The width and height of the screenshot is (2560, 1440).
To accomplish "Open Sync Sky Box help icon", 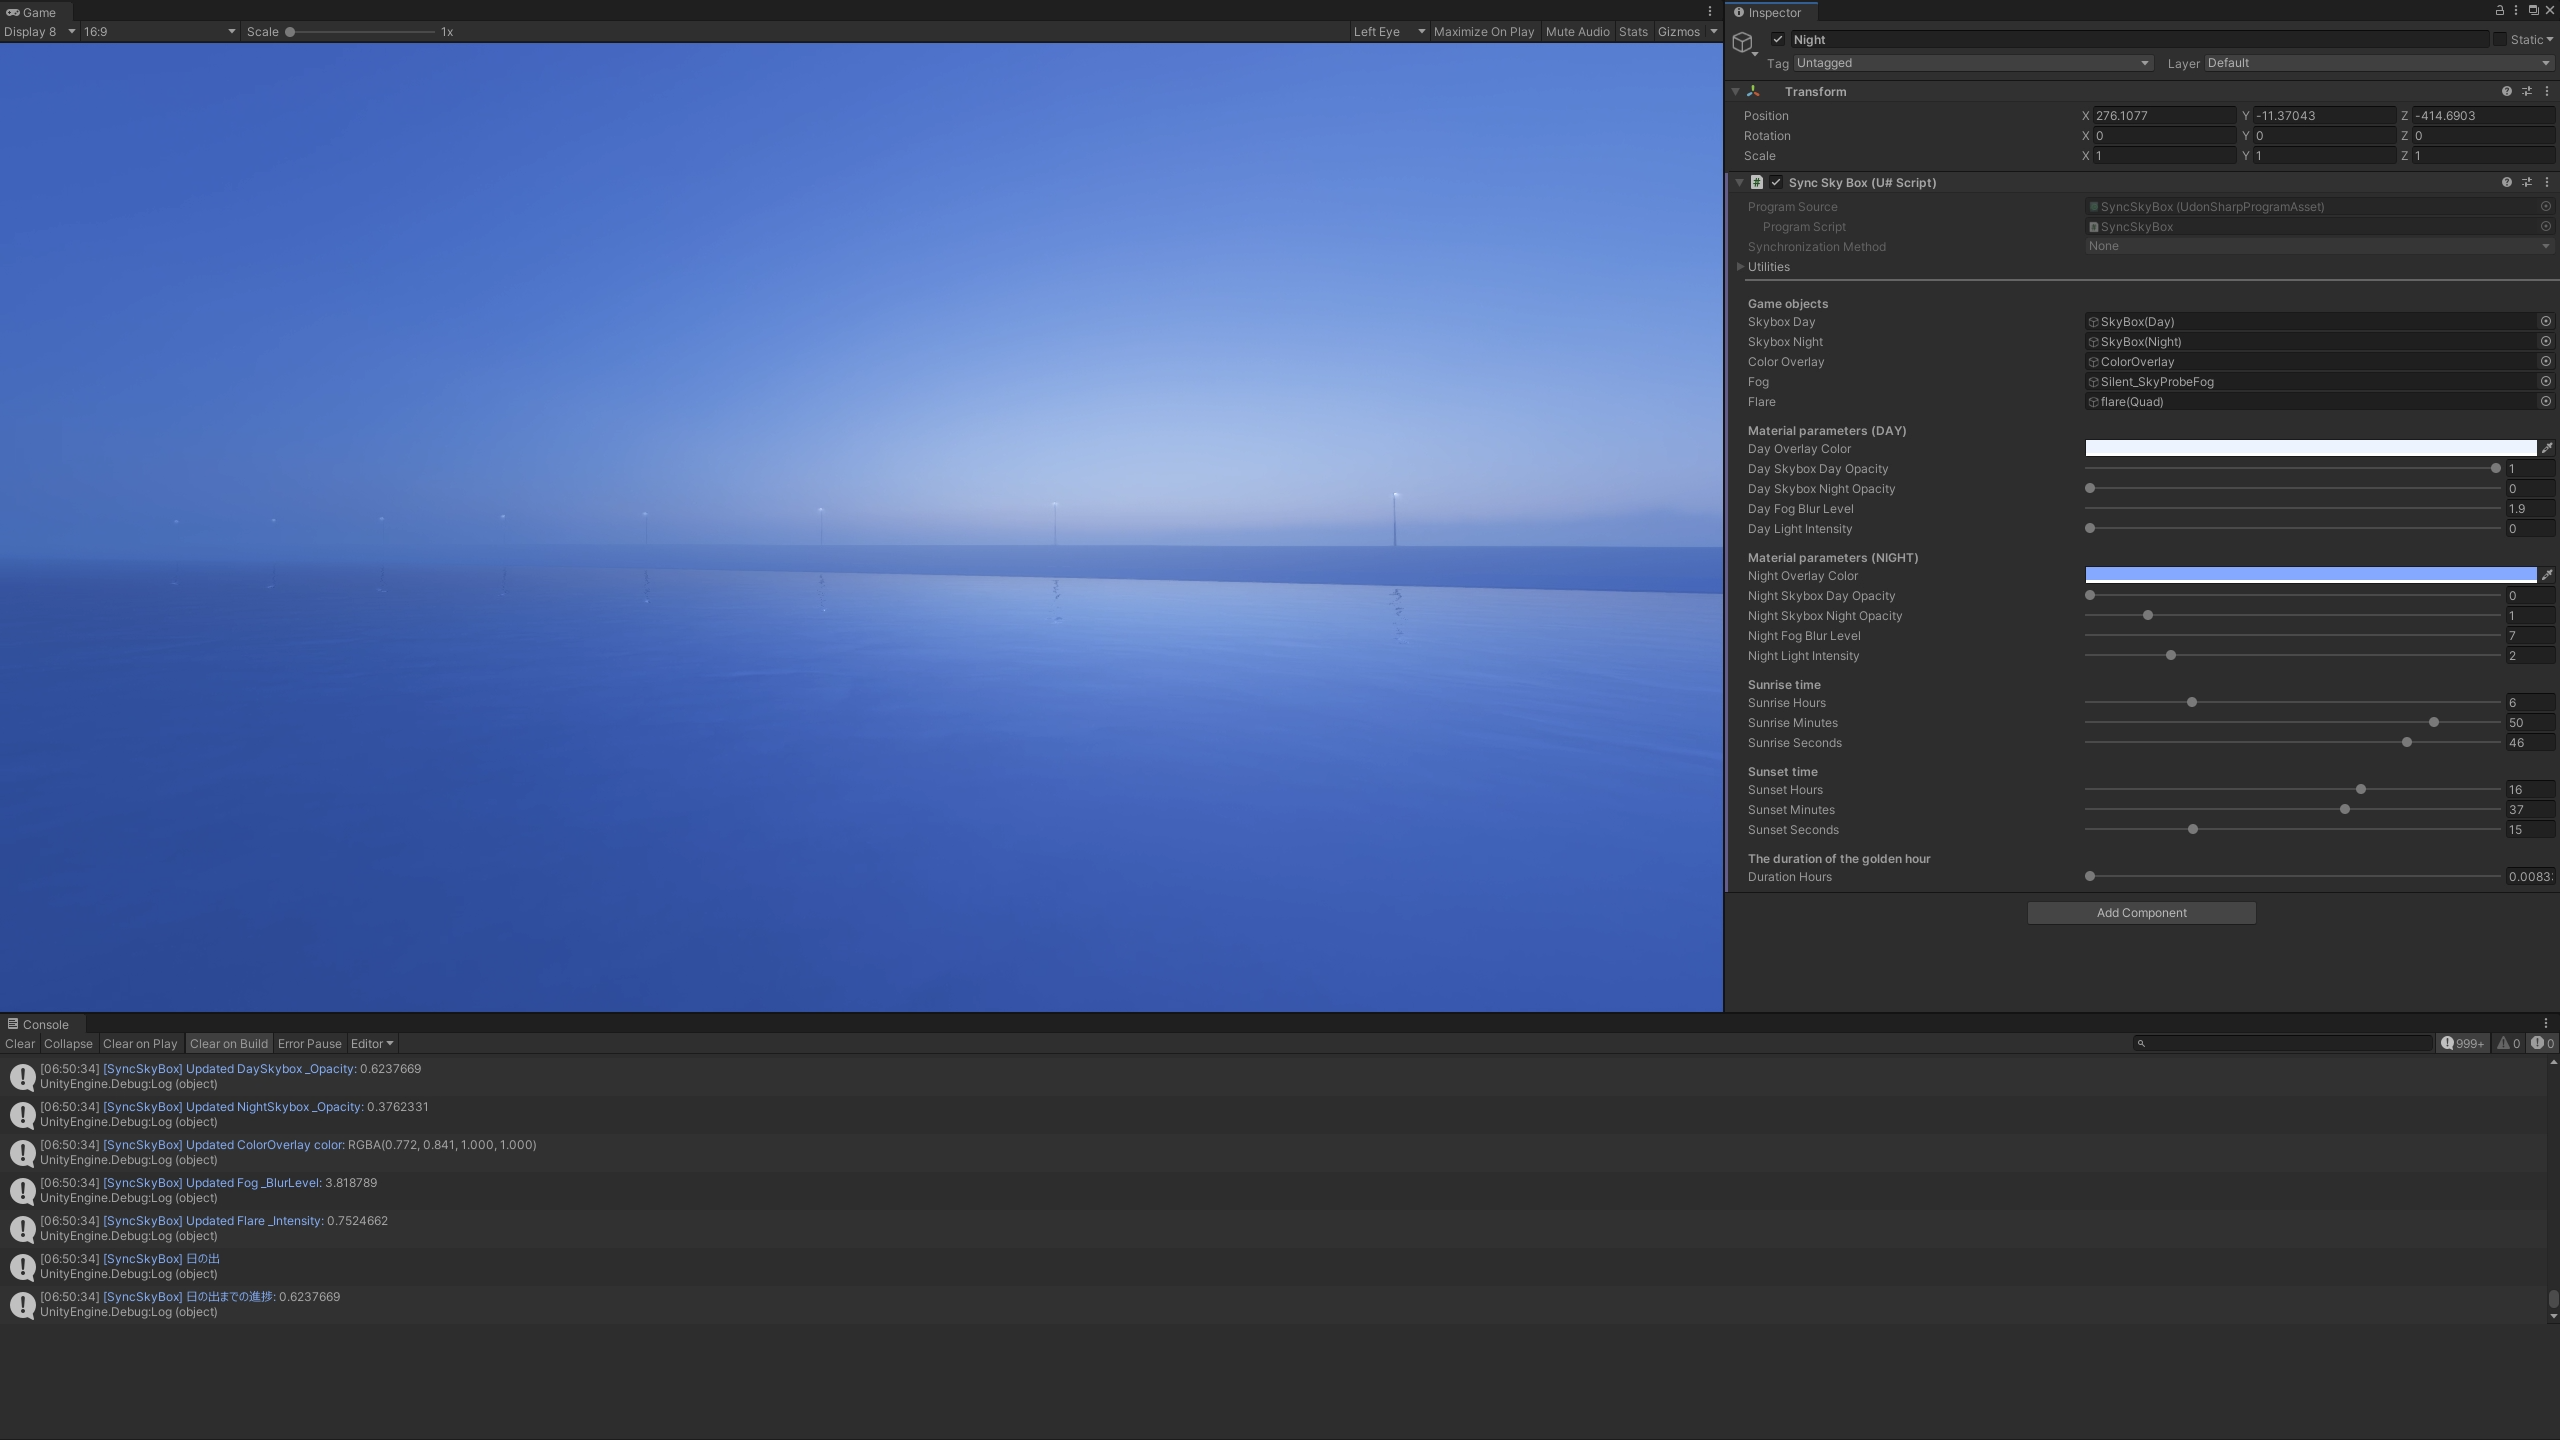I will pos(2506,182).
